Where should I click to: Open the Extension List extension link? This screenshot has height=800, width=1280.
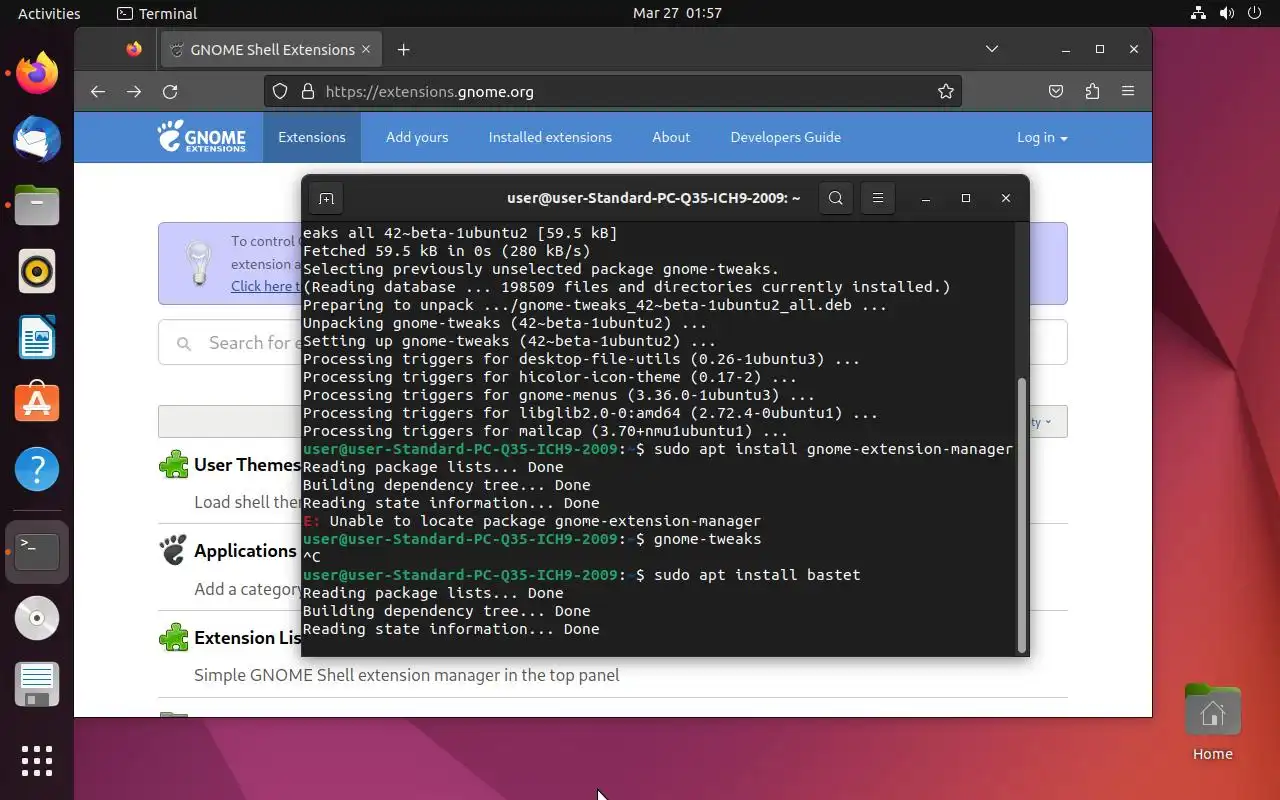pyautogui.click(x=247, y=638)
